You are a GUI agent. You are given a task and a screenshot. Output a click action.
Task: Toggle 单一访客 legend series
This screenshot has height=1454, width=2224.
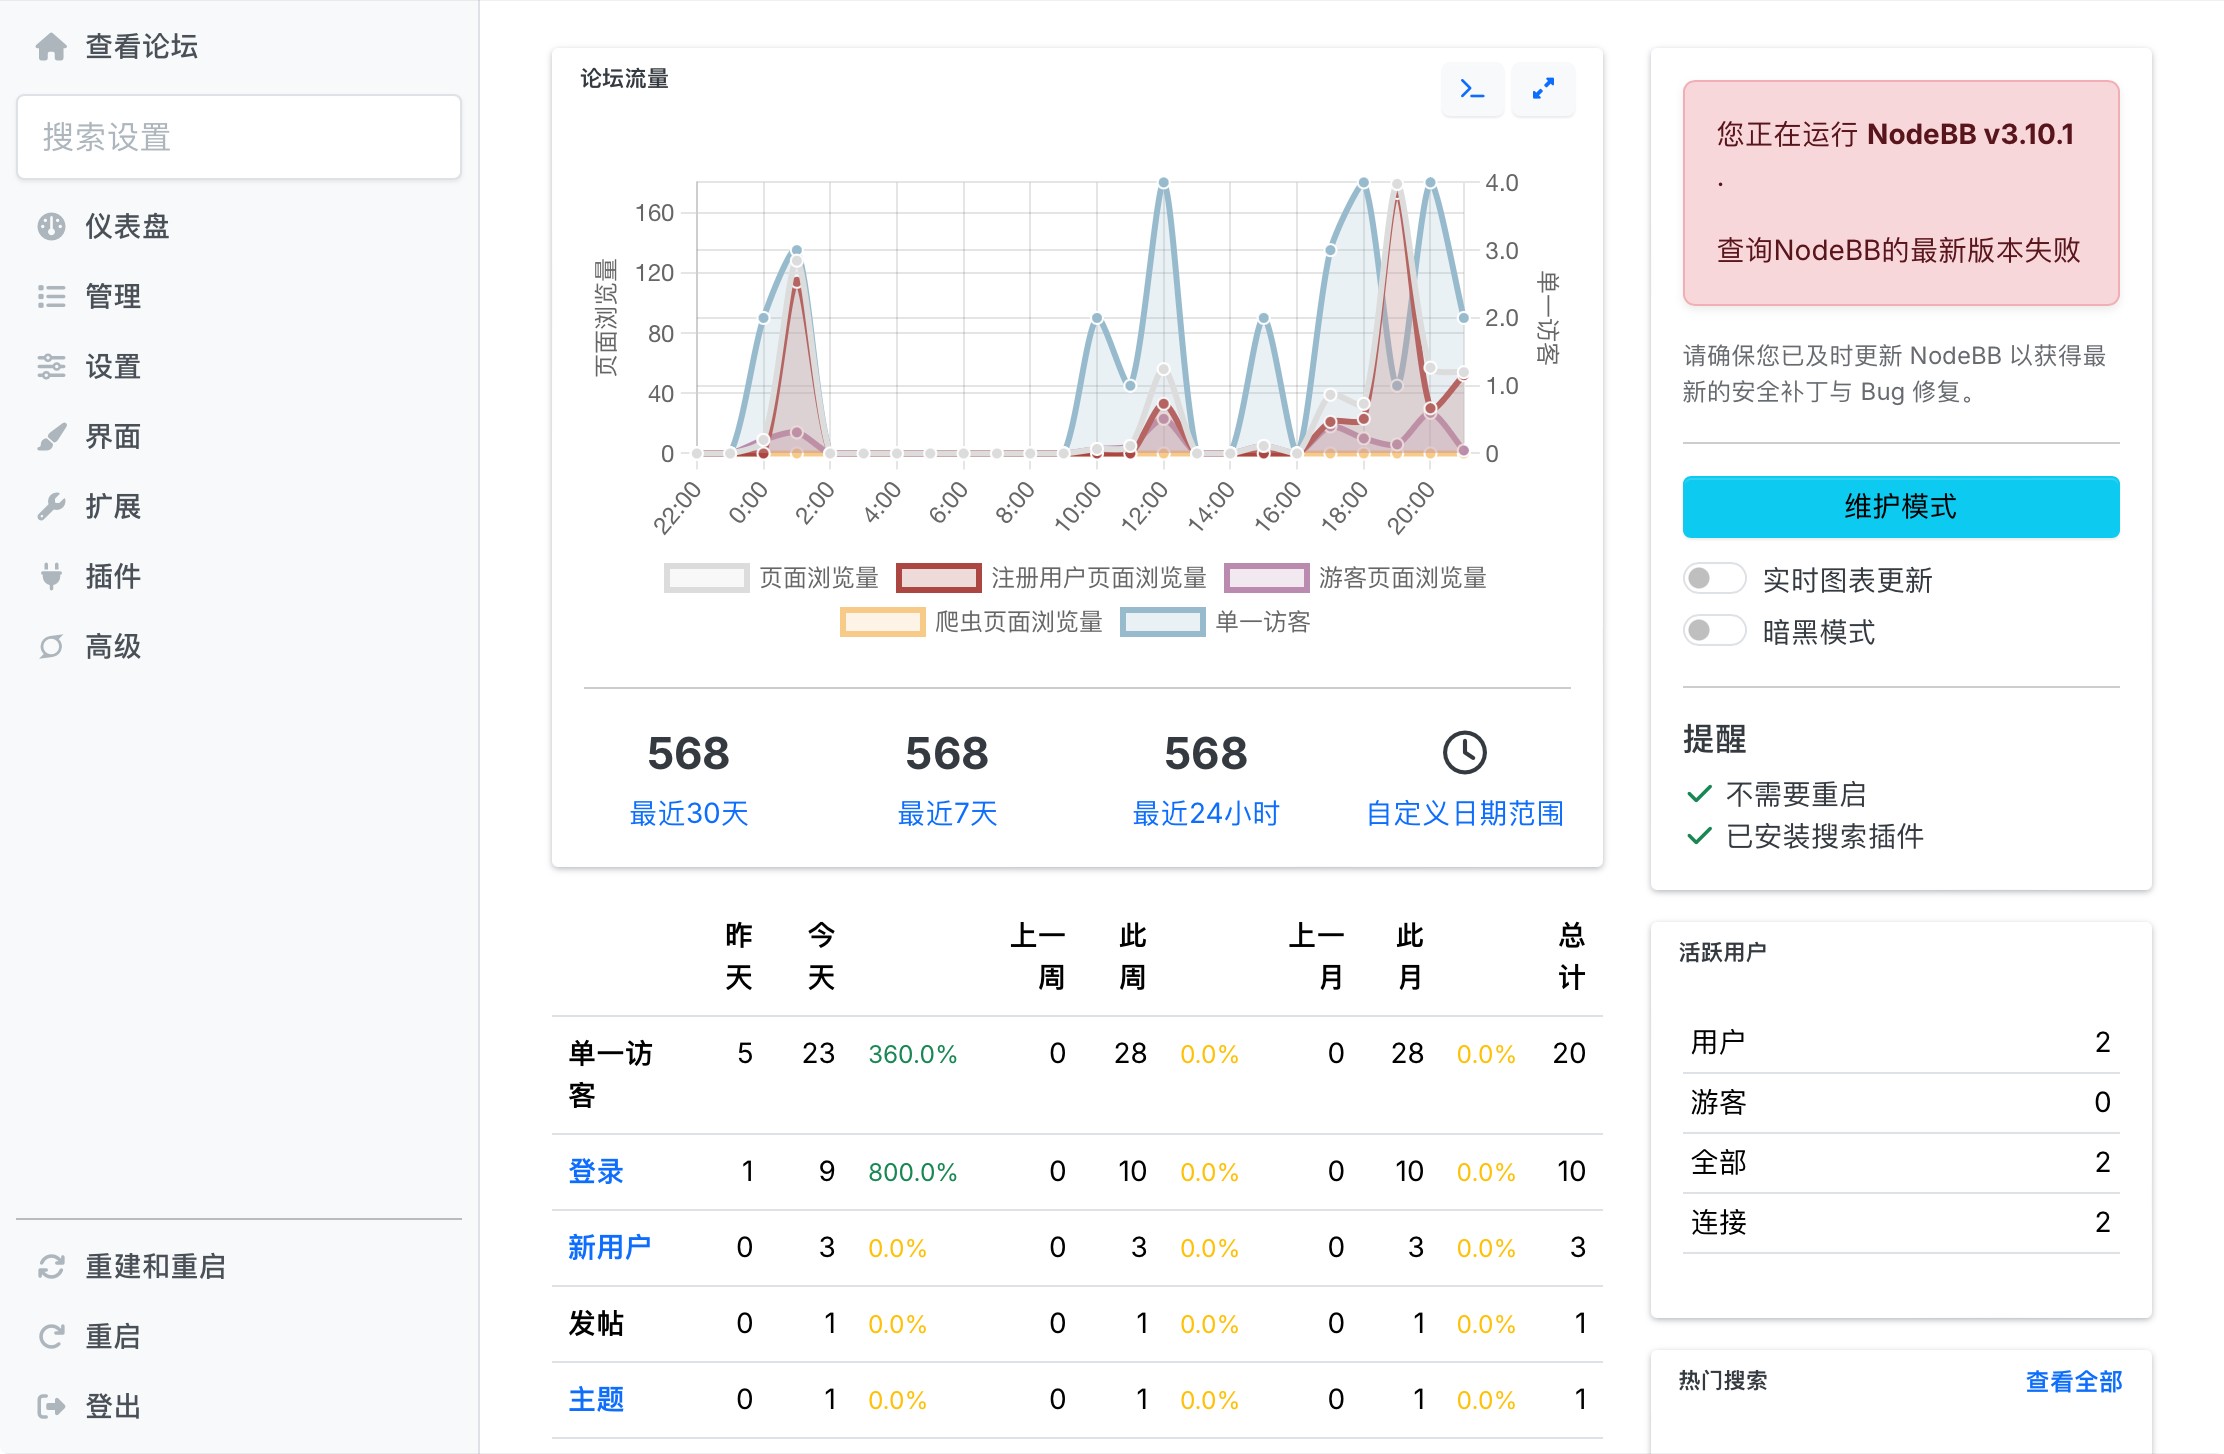1216,622
